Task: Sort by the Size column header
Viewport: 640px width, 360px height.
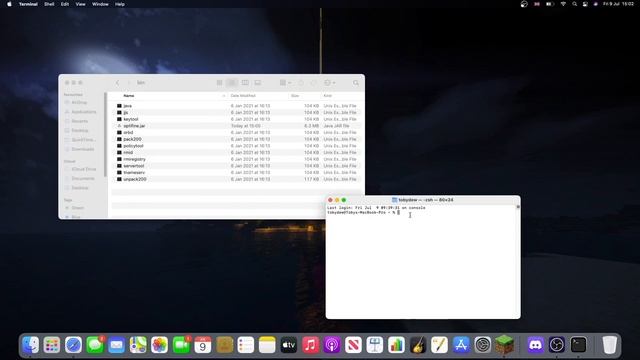Action: point(295,96)
